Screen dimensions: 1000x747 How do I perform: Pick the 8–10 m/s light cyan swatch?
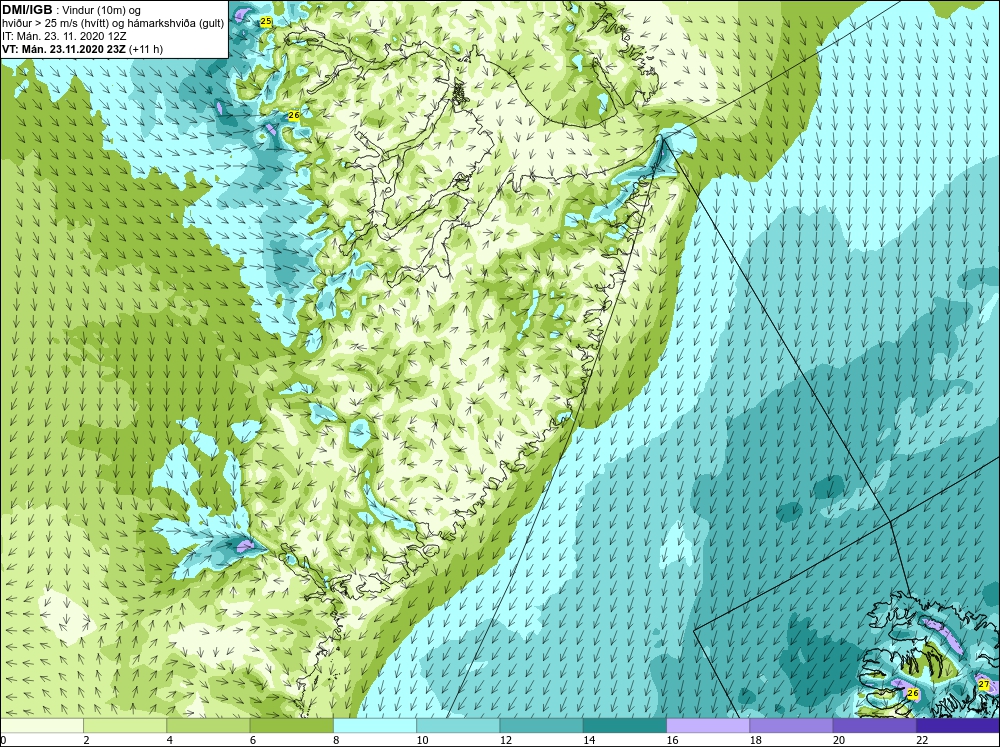click(x=375, y=726)
